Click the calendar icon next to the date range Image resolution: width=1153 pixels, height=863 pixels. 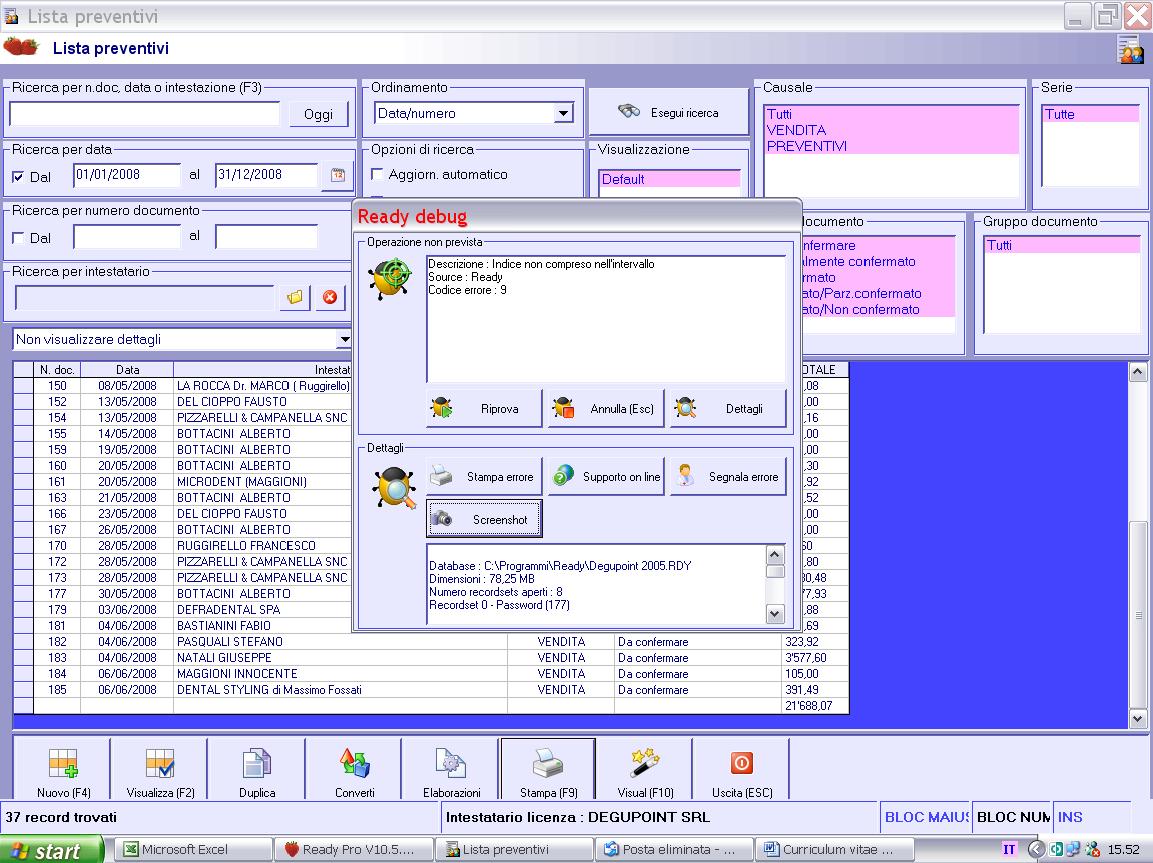[x=338, y=175]
